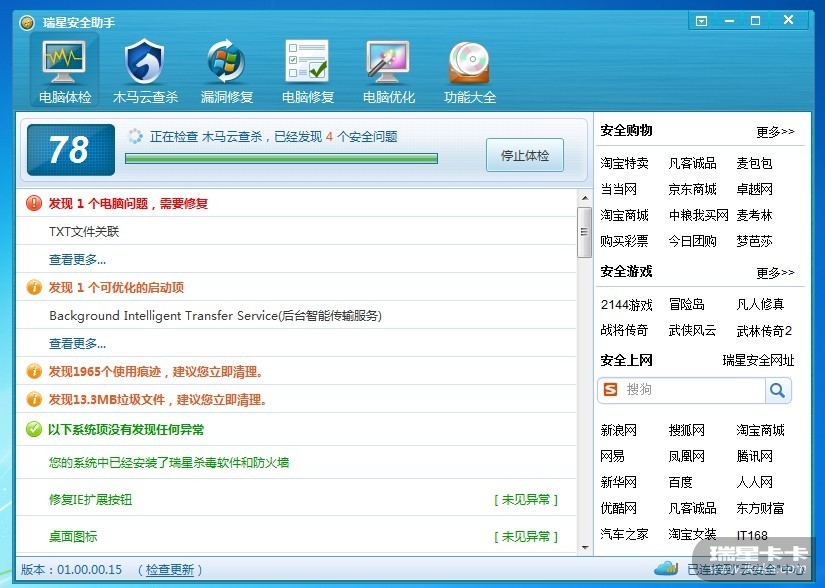Image resolution: width=825 pixels, height=588 pixels.
Task: Open the 腾讯网 site link
Action: coord(754,456)
